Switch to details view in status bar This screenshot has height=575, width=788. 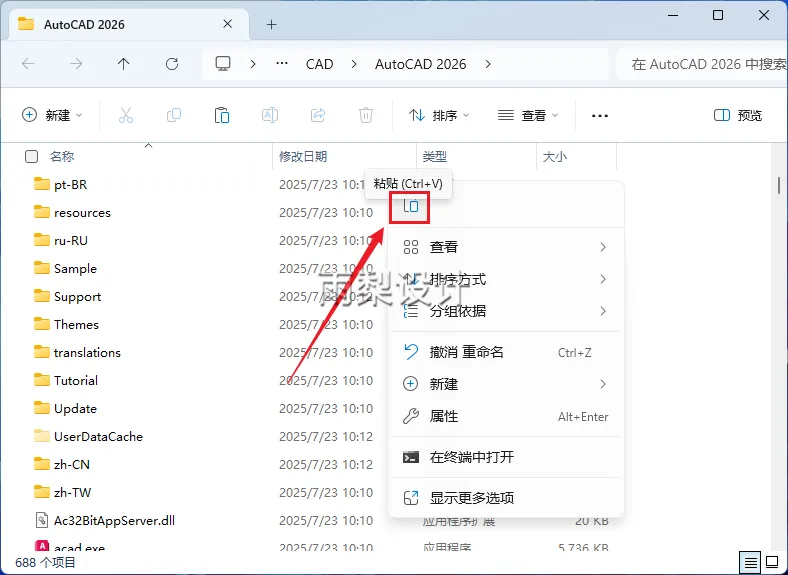click(x=750, y=562)
